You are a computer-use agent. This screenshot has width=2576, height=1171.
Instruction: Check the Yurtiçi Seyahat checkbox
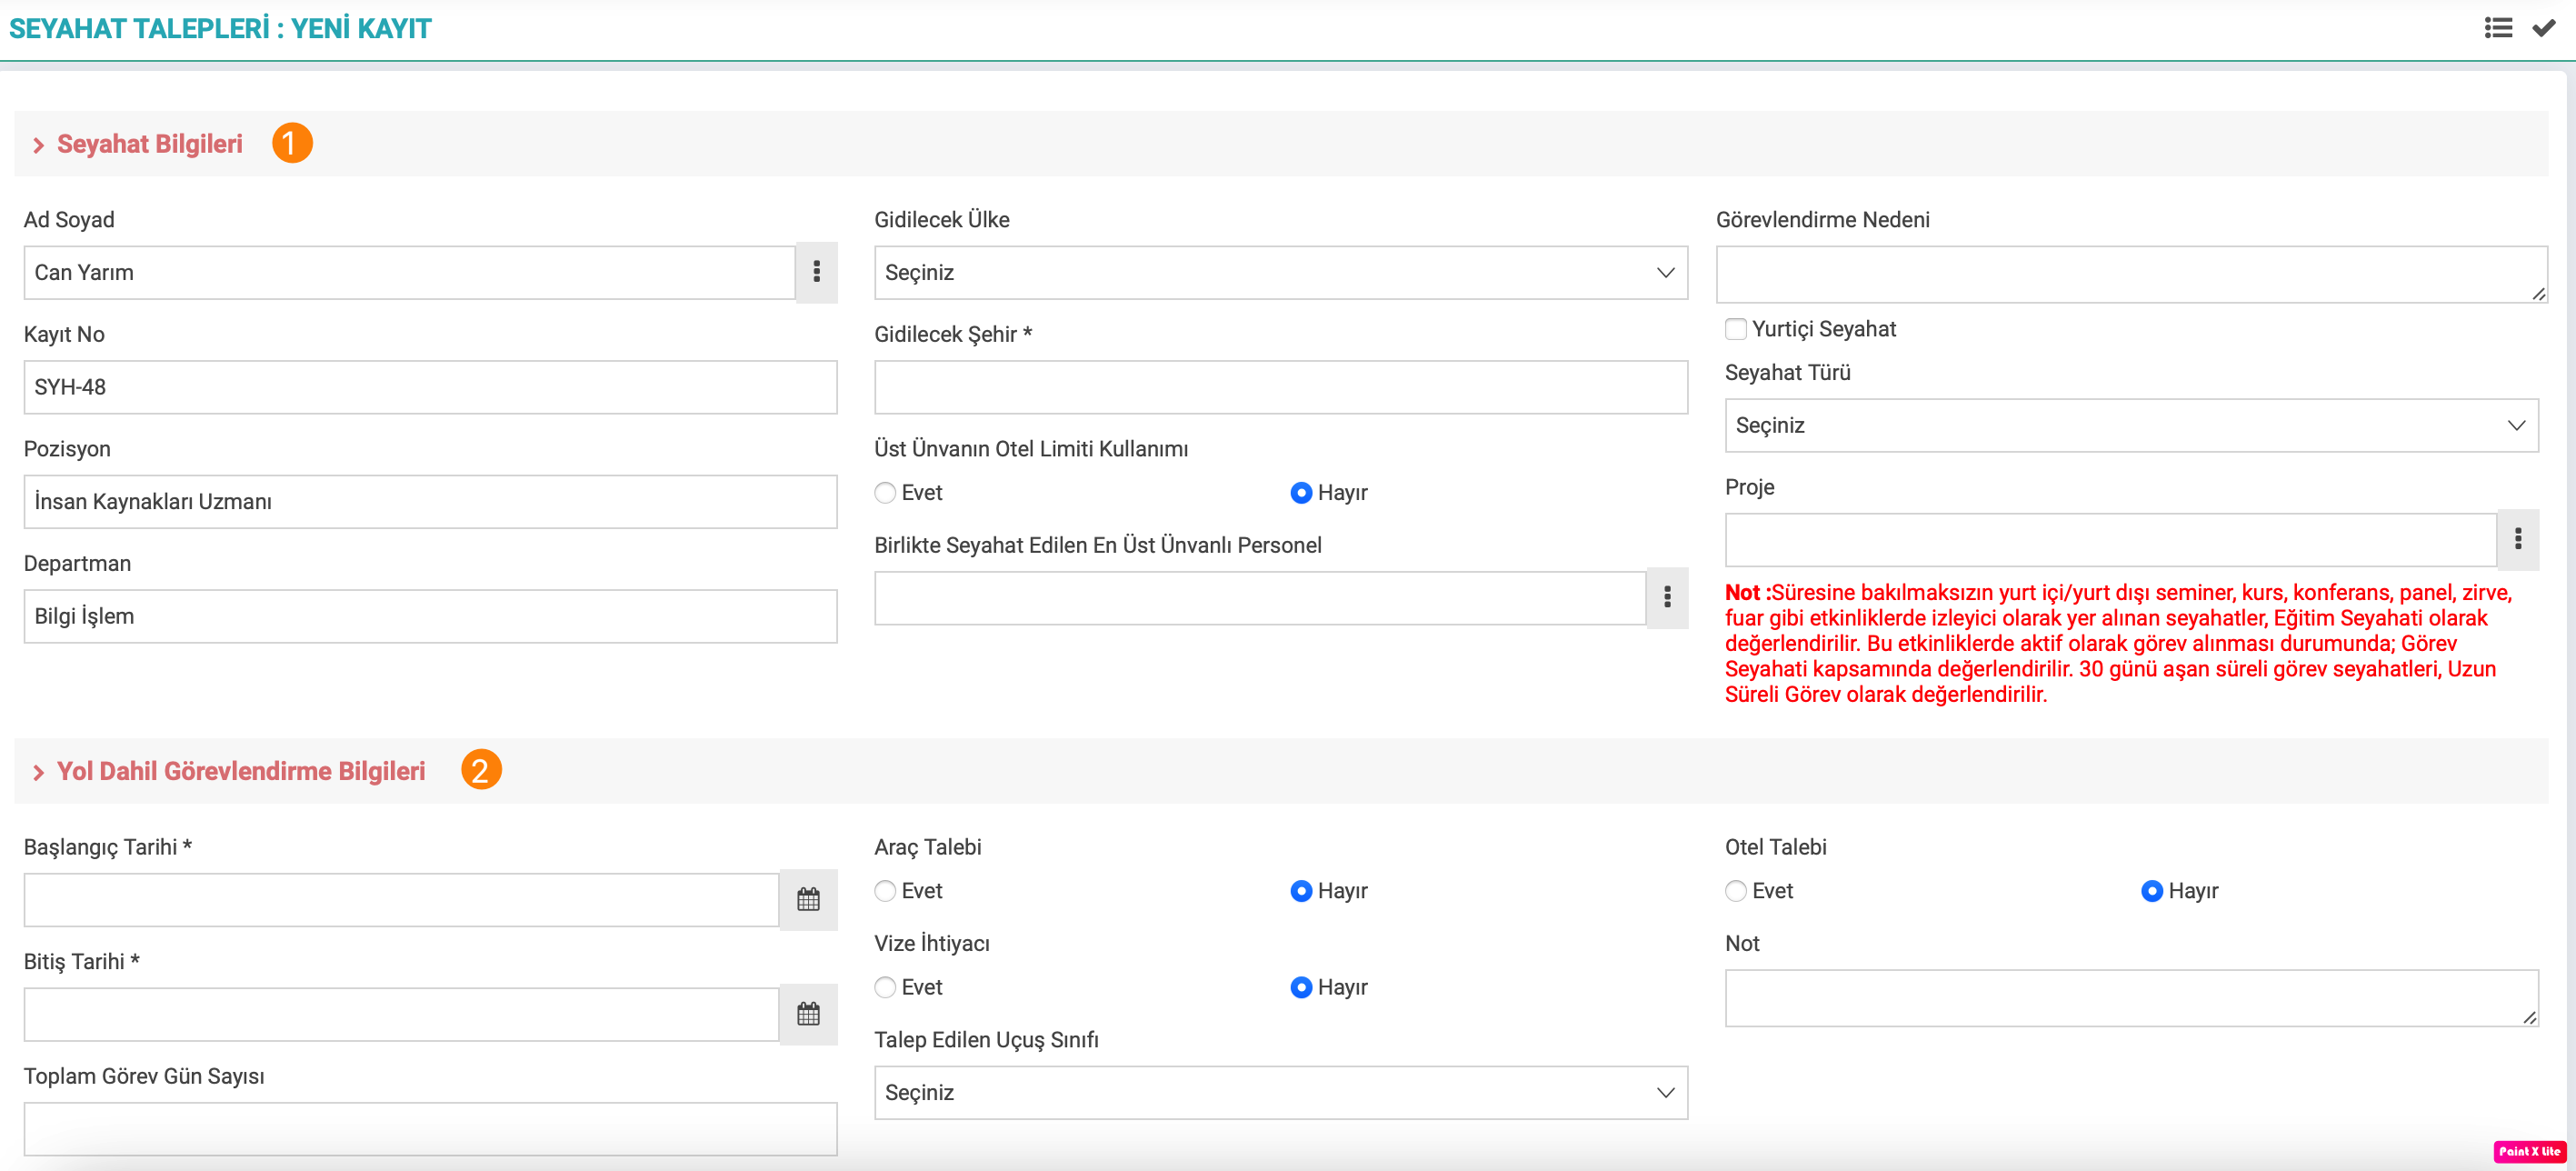pyautogui.click(x=1736, y=329)
